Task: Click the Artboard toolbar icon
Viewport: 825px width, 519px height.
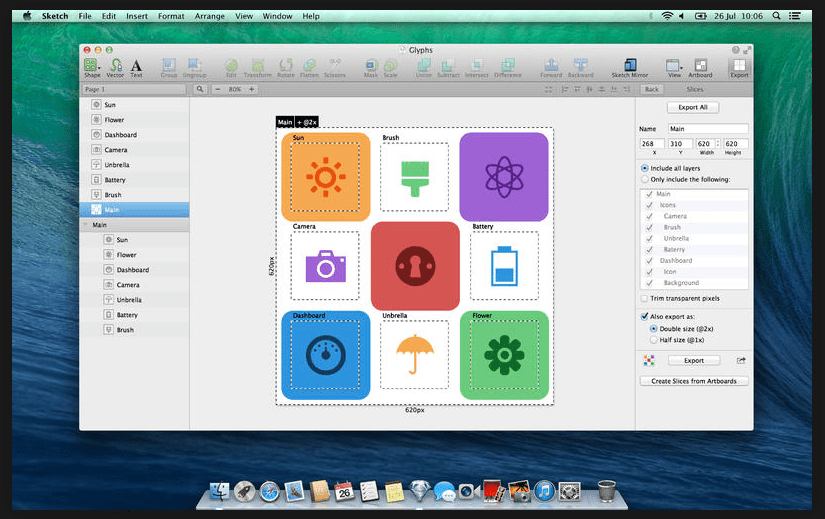Action: point(700,66)
